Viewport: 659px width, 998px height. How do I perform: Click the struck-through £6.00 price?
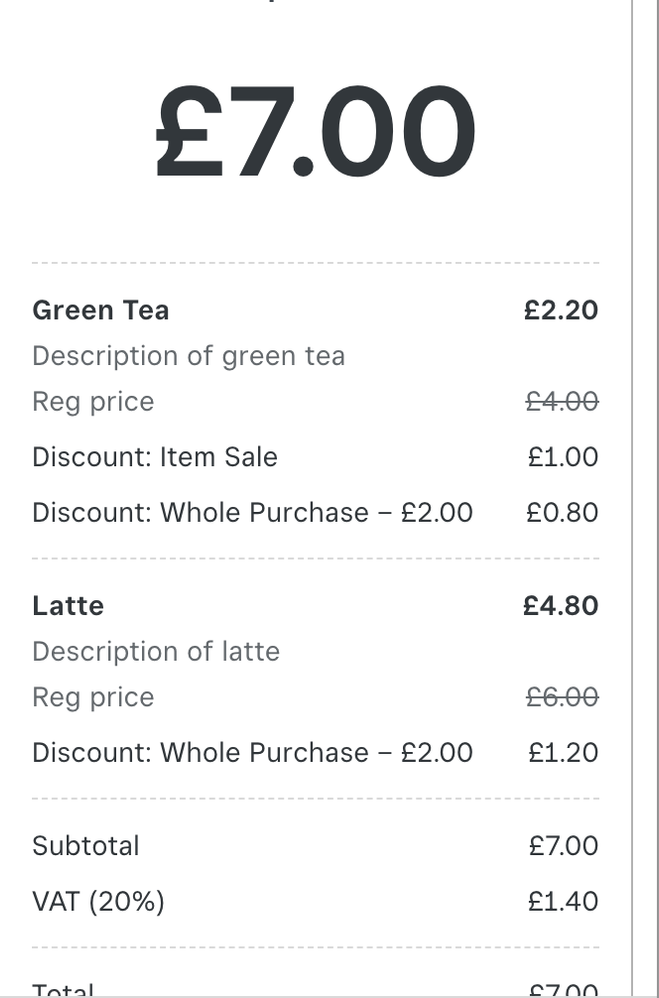(x=562, y=697)
